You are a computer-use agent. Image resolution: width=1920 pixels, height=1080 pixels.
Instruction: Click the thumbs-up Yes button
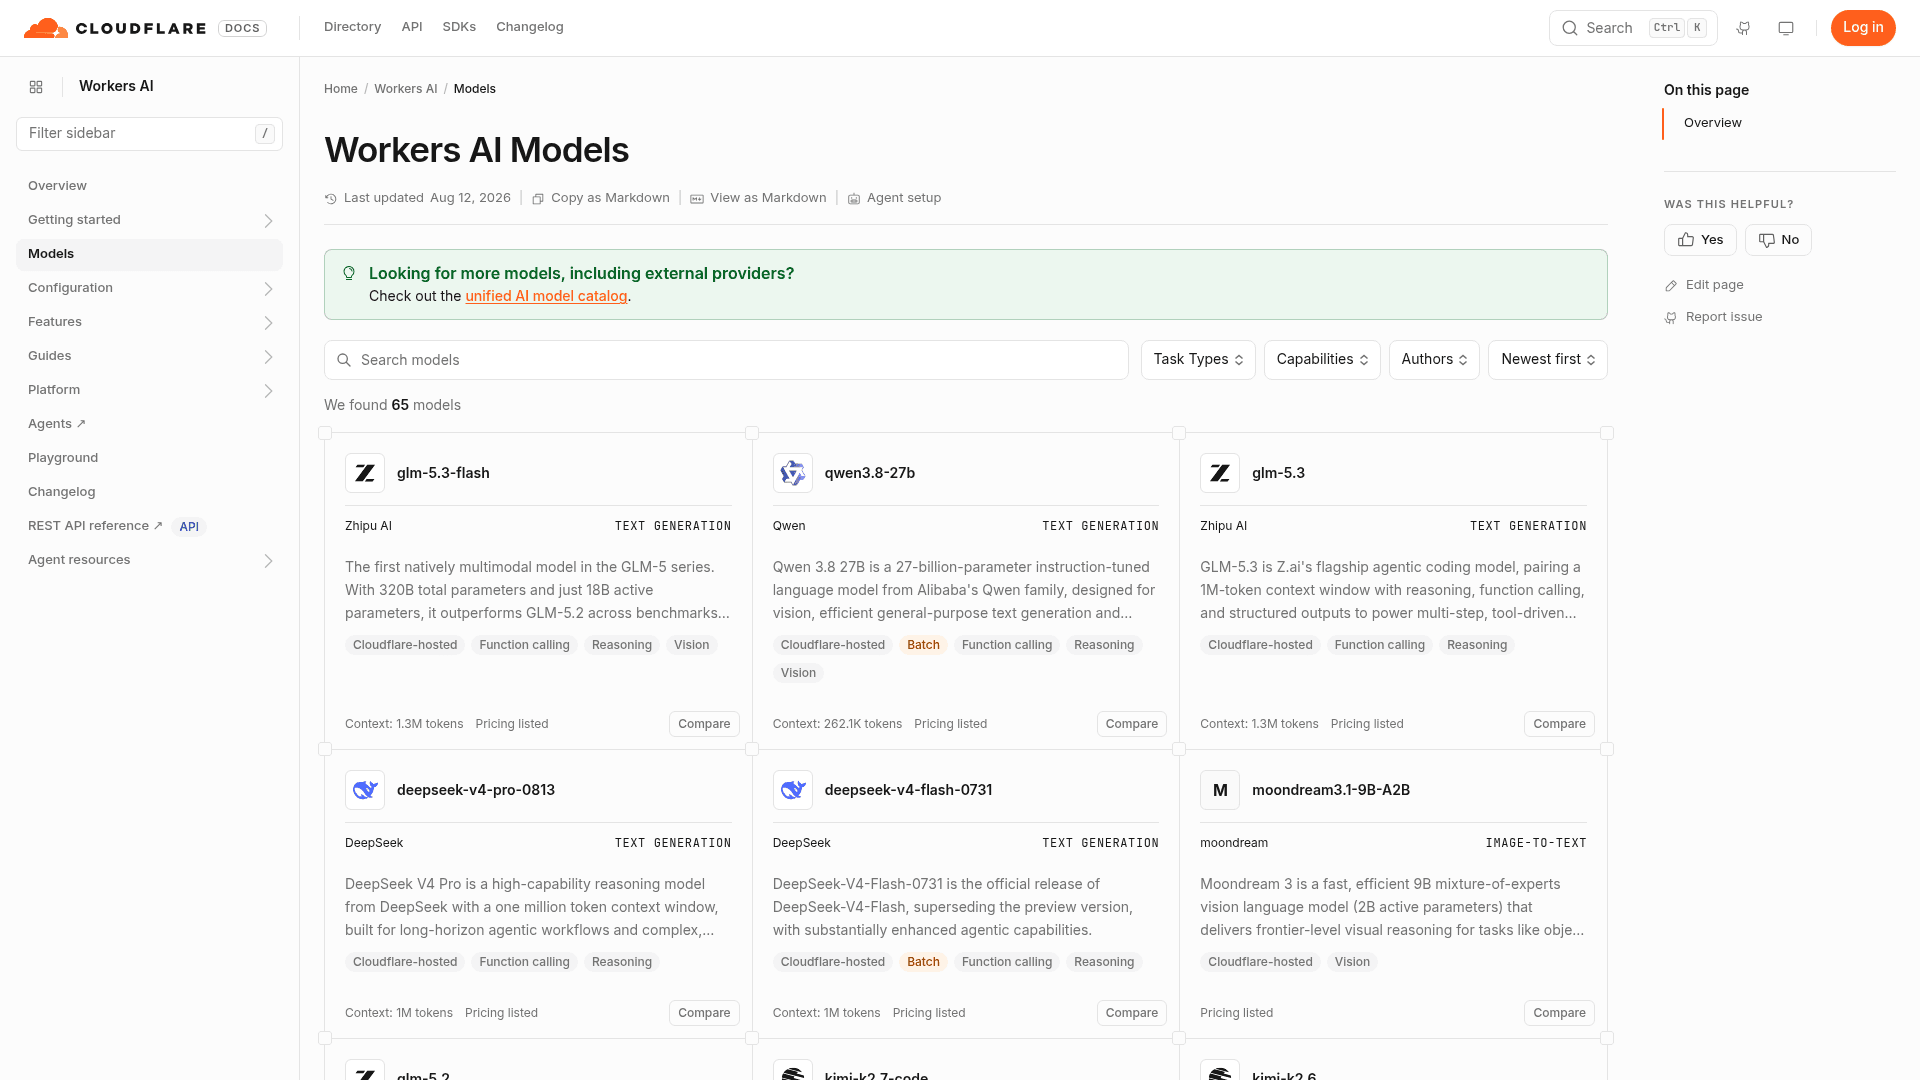click(x=1700, y=240)
